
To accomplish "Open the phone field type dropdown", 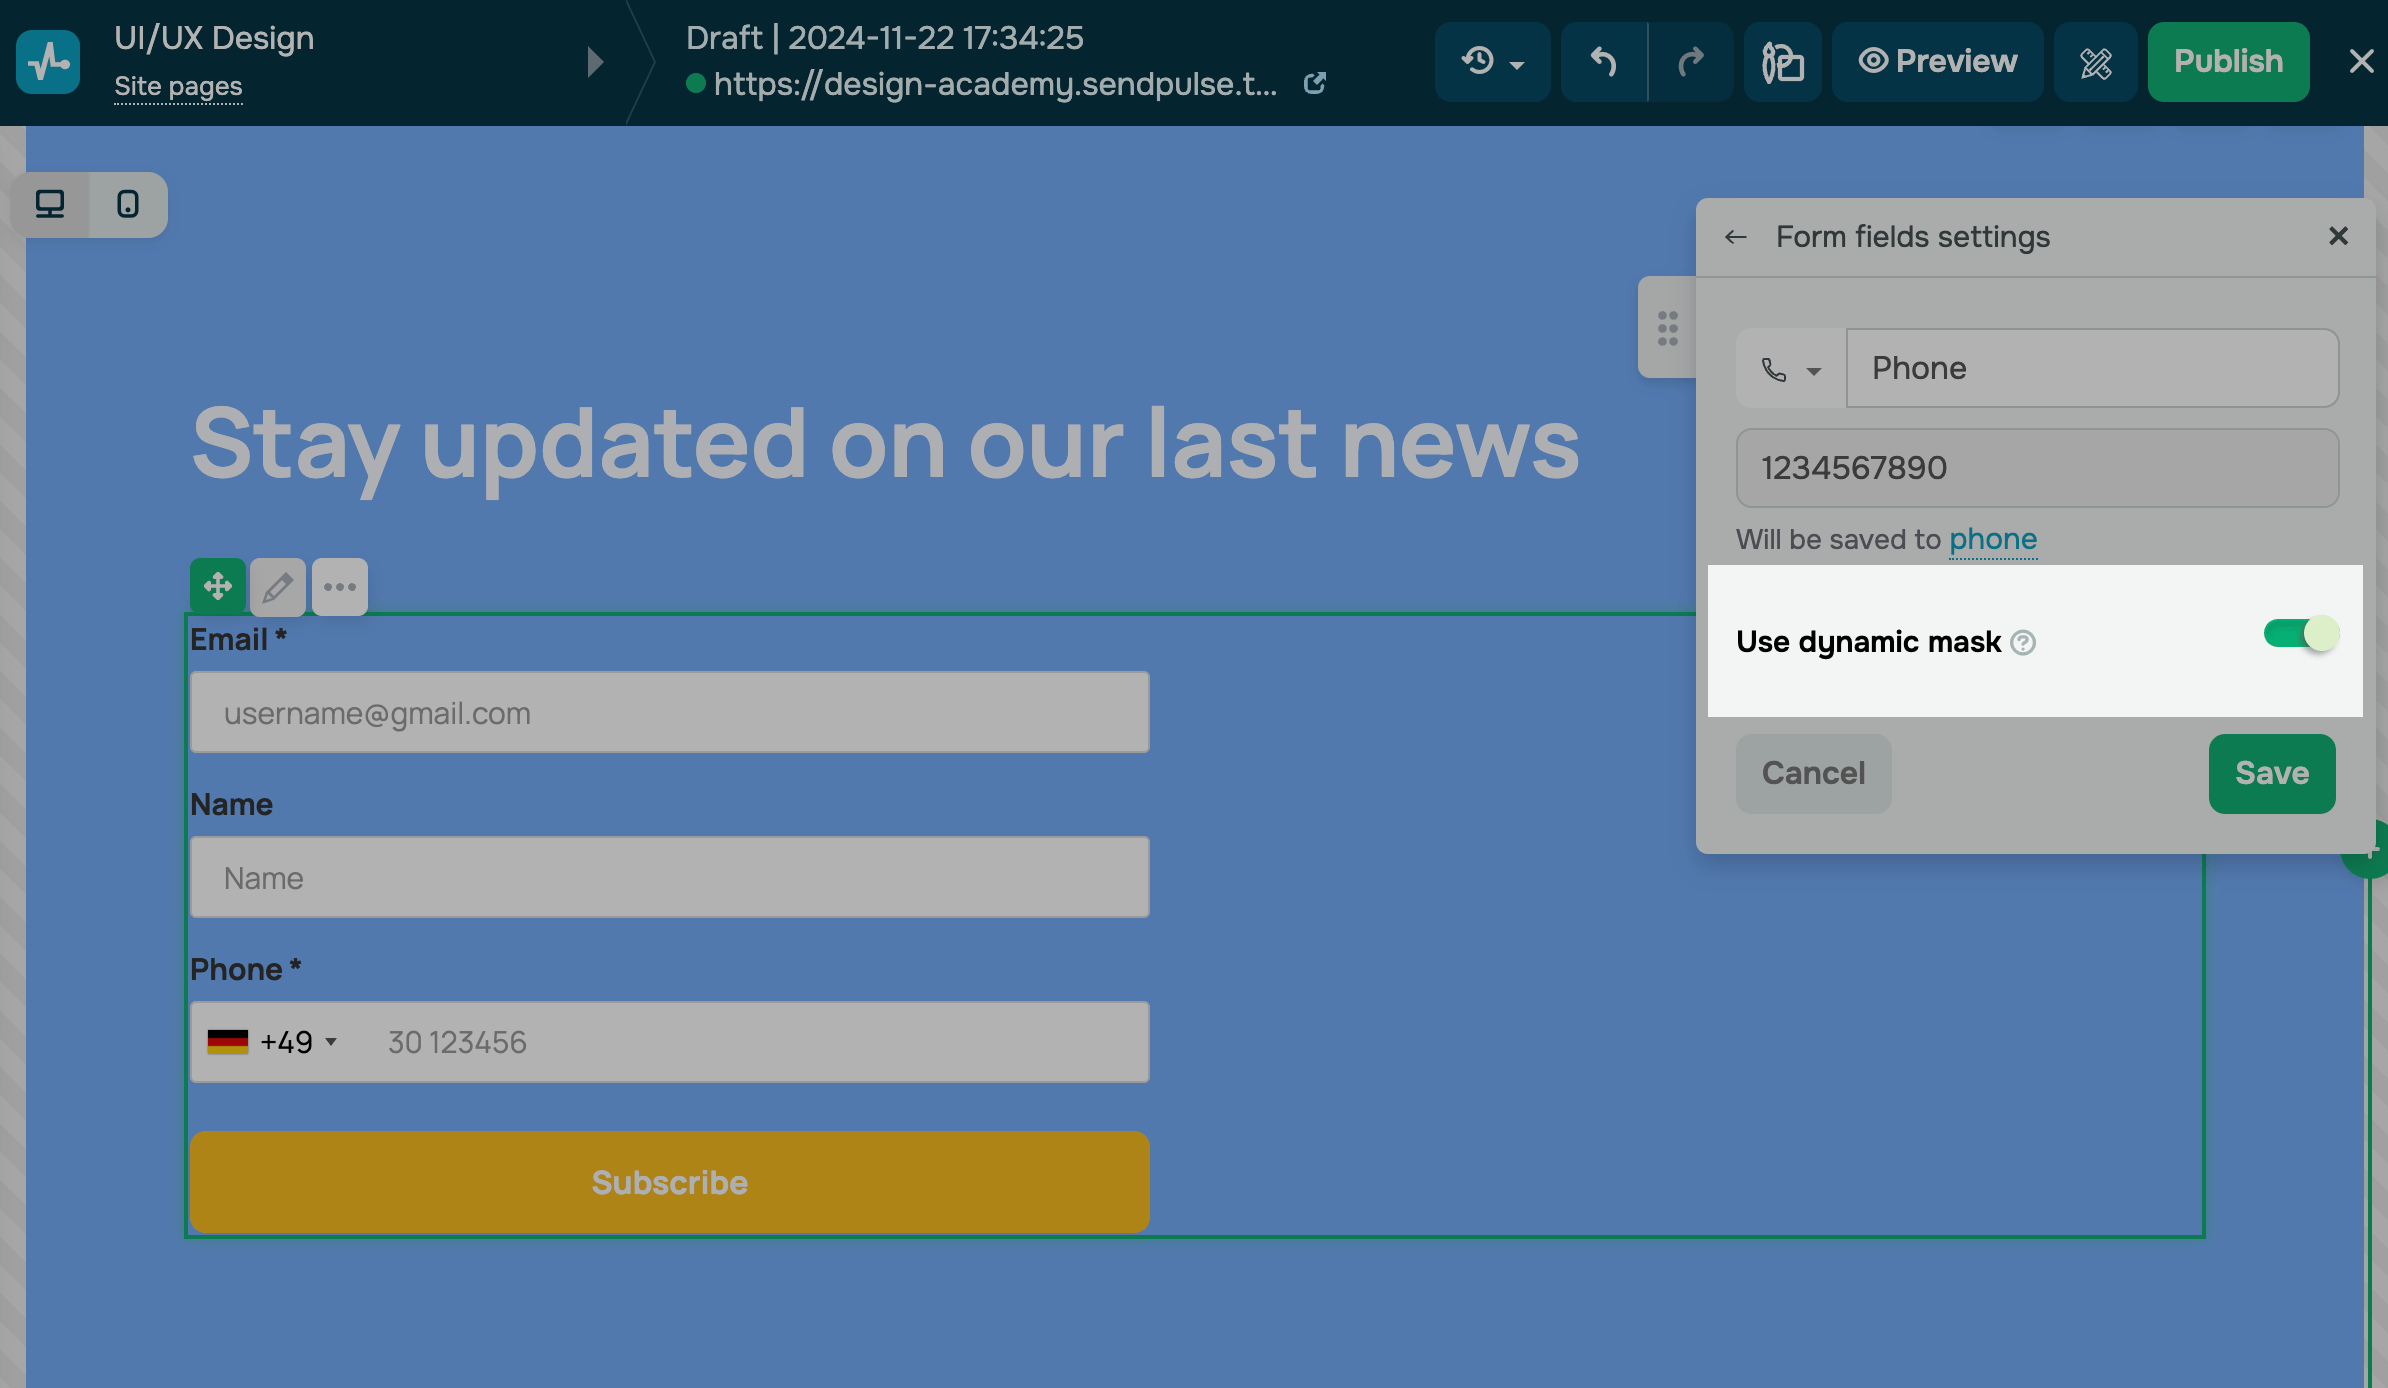I will 1791,369.
